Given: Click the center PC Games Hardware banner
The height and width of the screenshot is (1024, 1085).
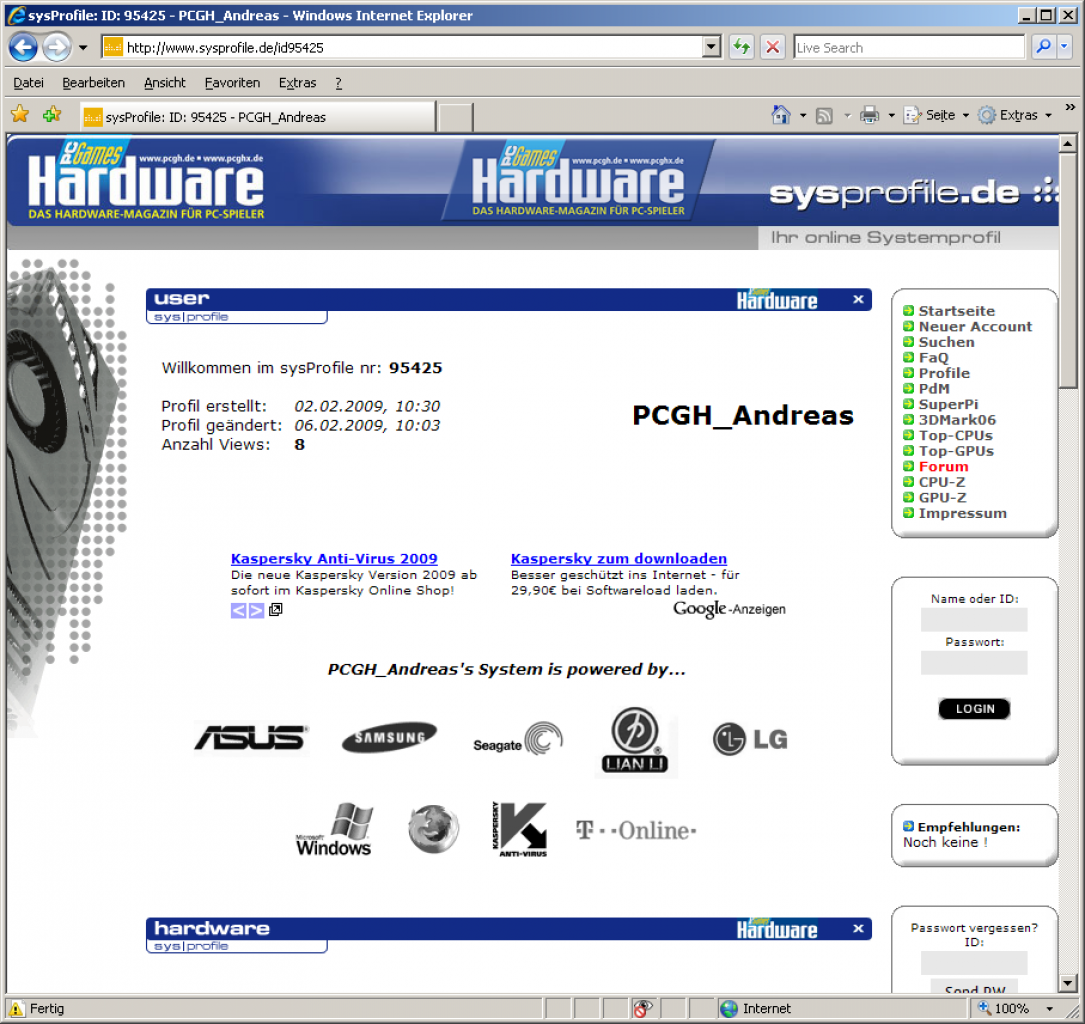Looking at the screenshot, I should (578, 180).
